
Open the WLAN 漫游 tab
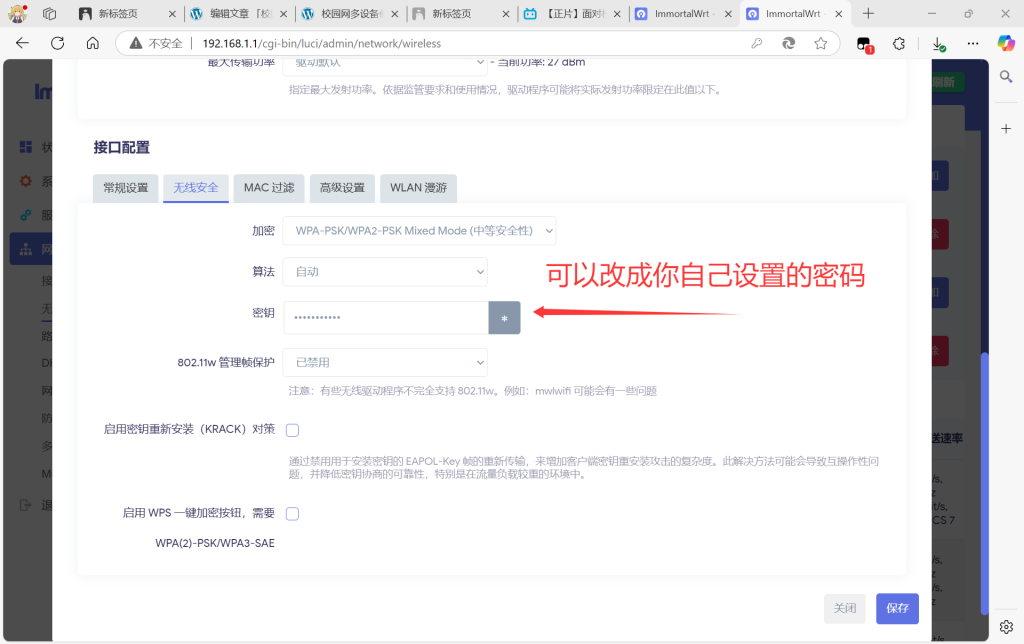(418, 188)
